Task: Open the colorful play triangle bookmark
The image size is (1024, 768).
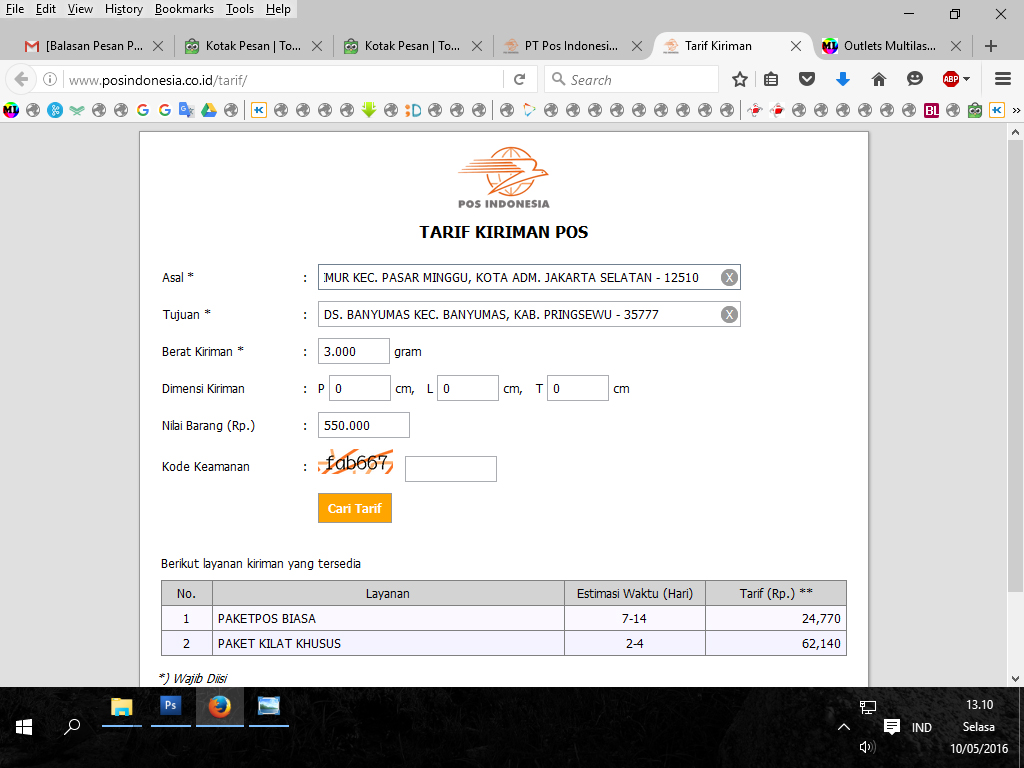Action: tap(529, 110)
